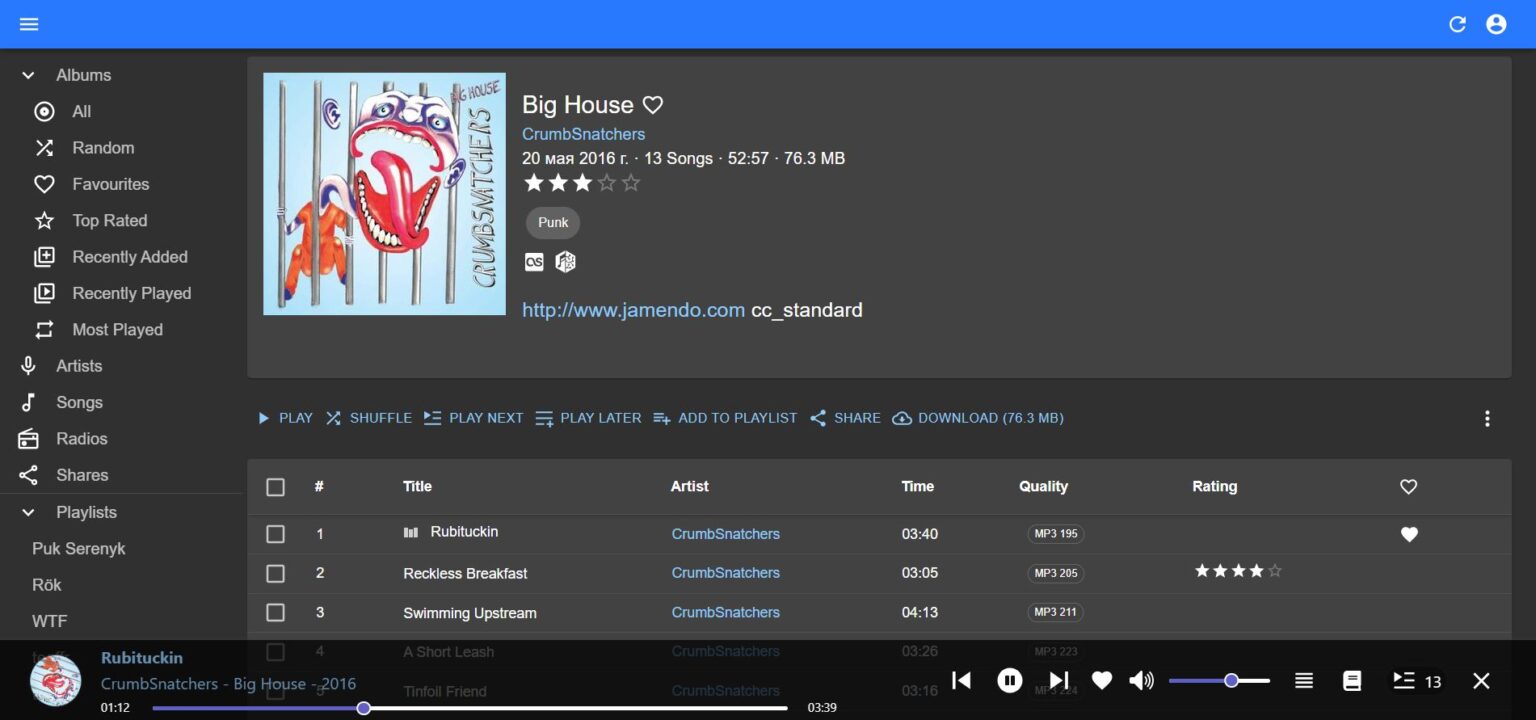Click the SHUFFLE button
Screen dimensions: 1536x720
point(368,418)
